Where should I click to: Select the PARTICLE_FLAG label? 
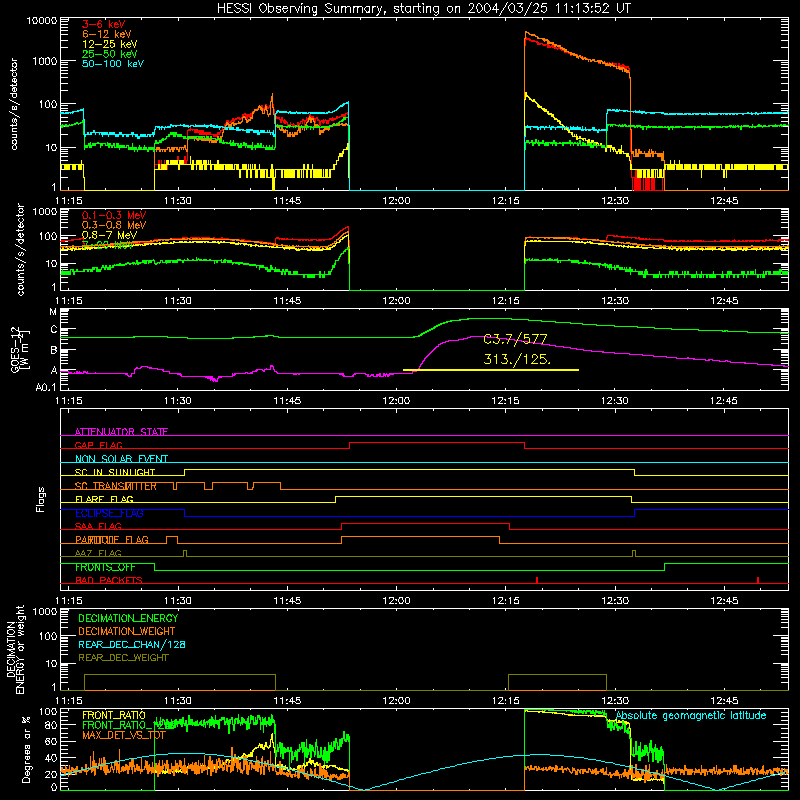(x=112, y=540)
